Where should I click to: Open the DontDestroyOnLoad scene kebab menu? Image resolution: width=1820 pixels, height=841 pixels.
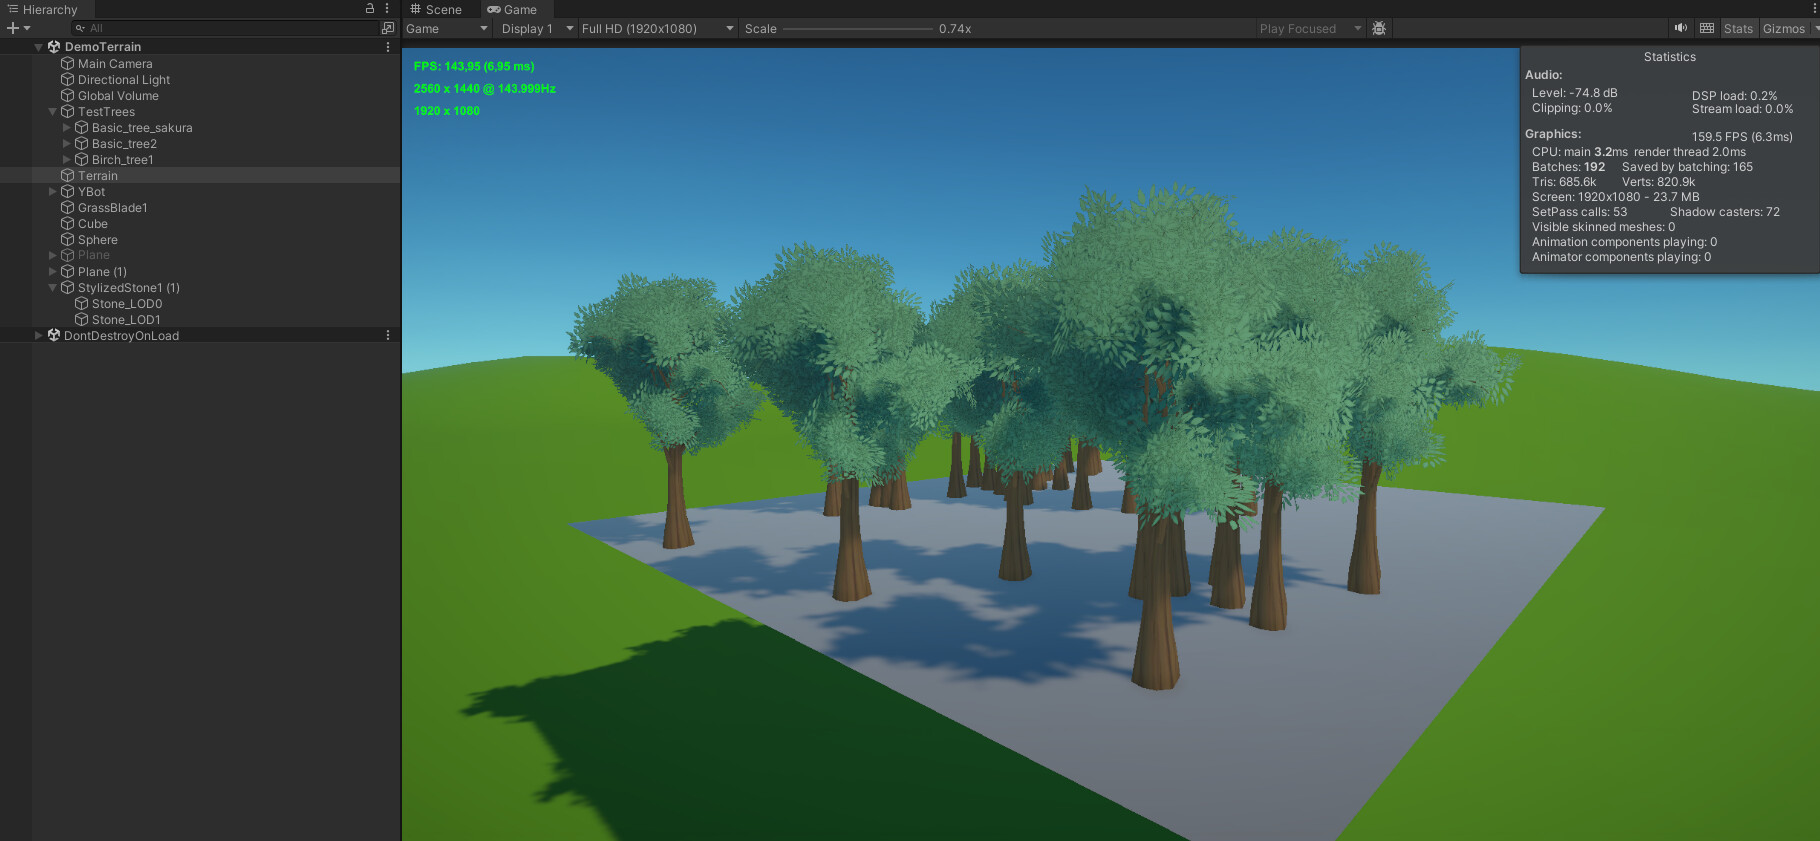click(388, 335)
